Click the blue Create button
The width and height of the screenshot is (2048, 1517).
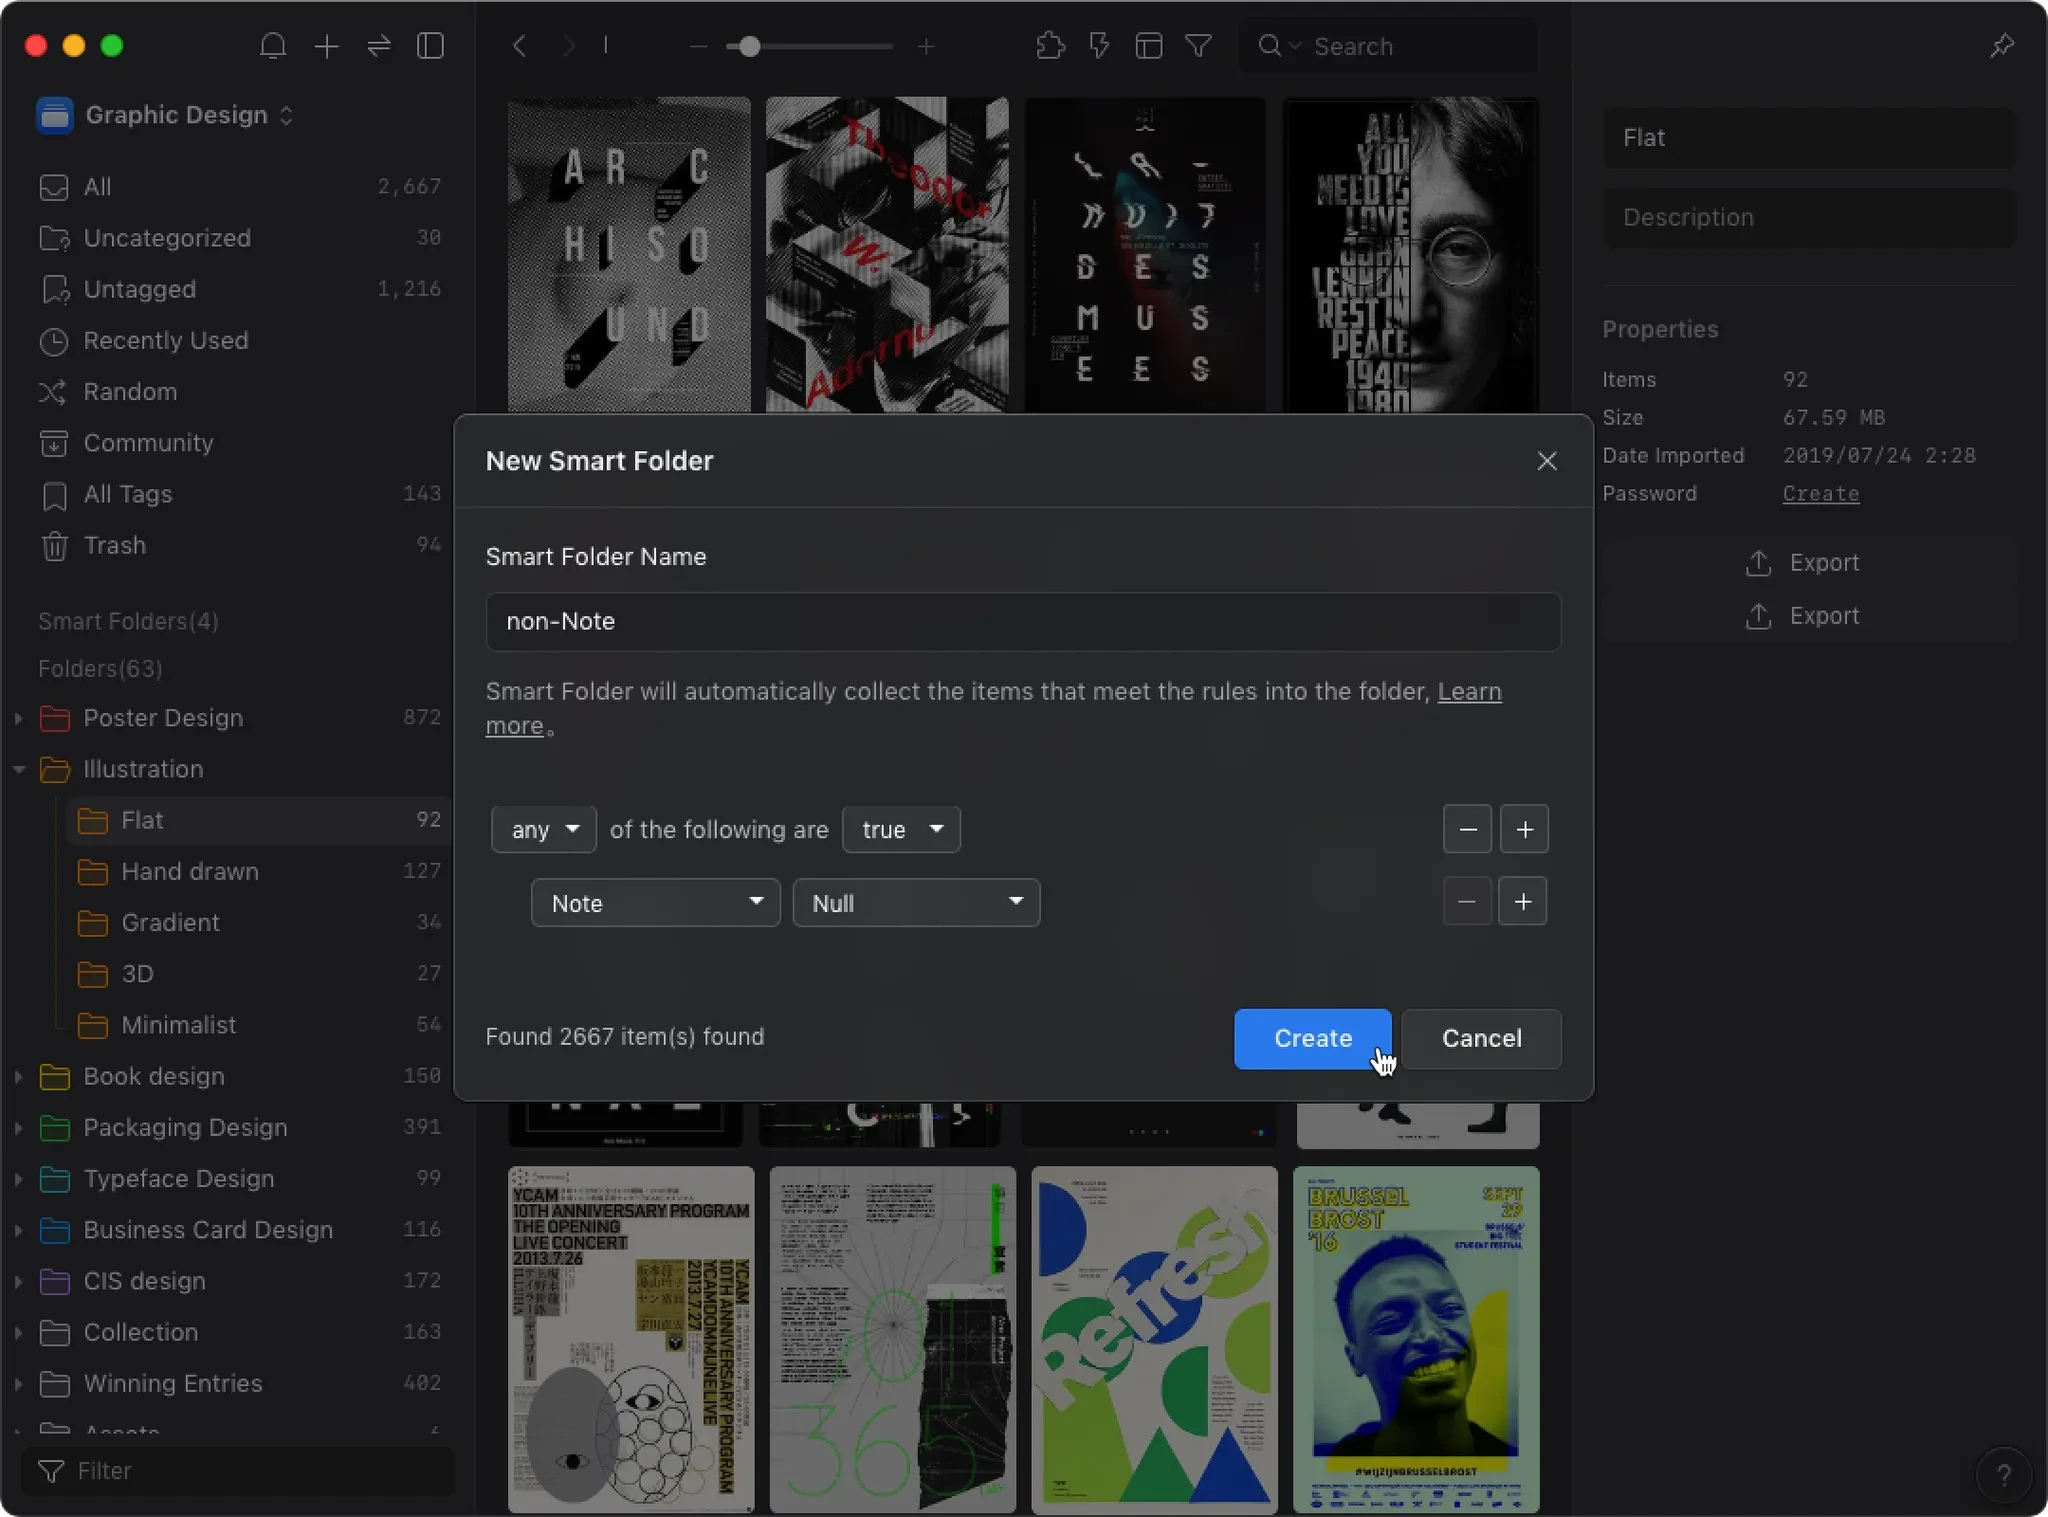click(x=1312, y=1038)
